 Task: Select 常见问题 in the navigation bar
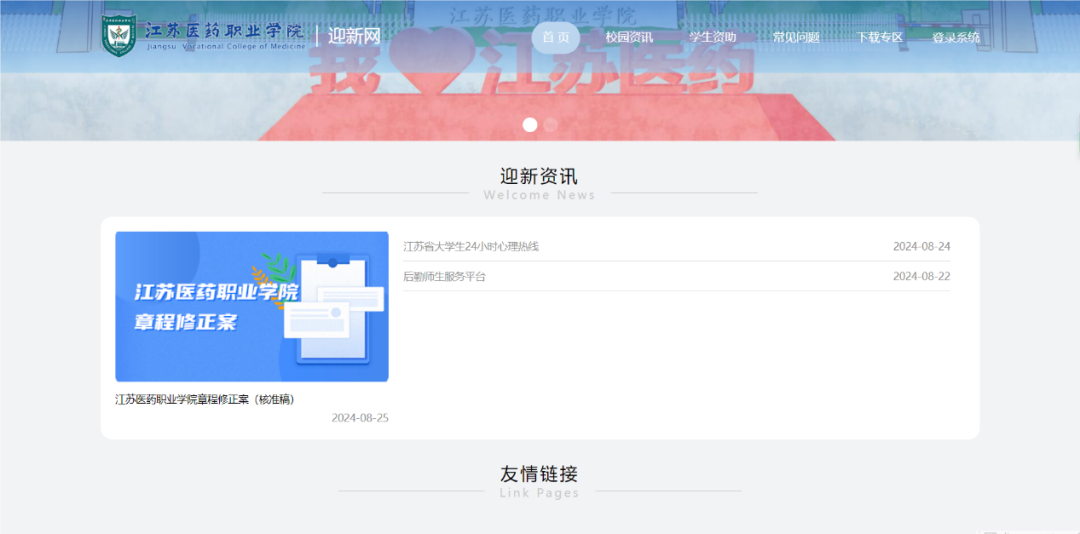point(796,38)
